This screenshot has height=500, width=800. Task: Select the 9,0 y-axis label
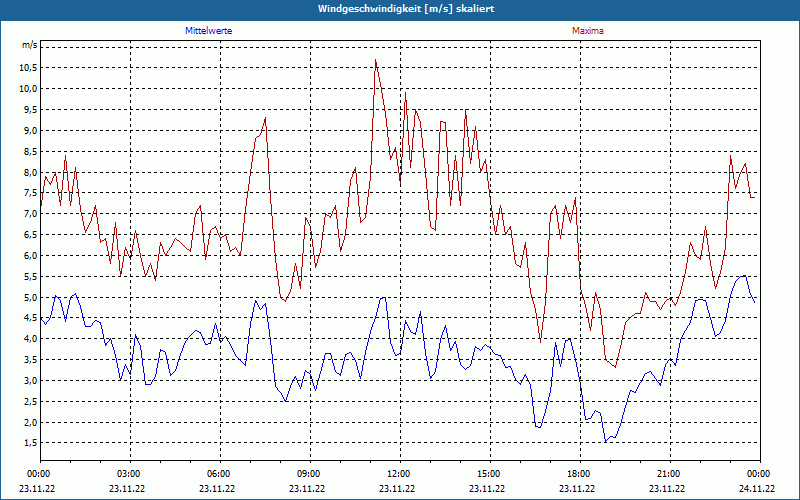pos(30,131)
